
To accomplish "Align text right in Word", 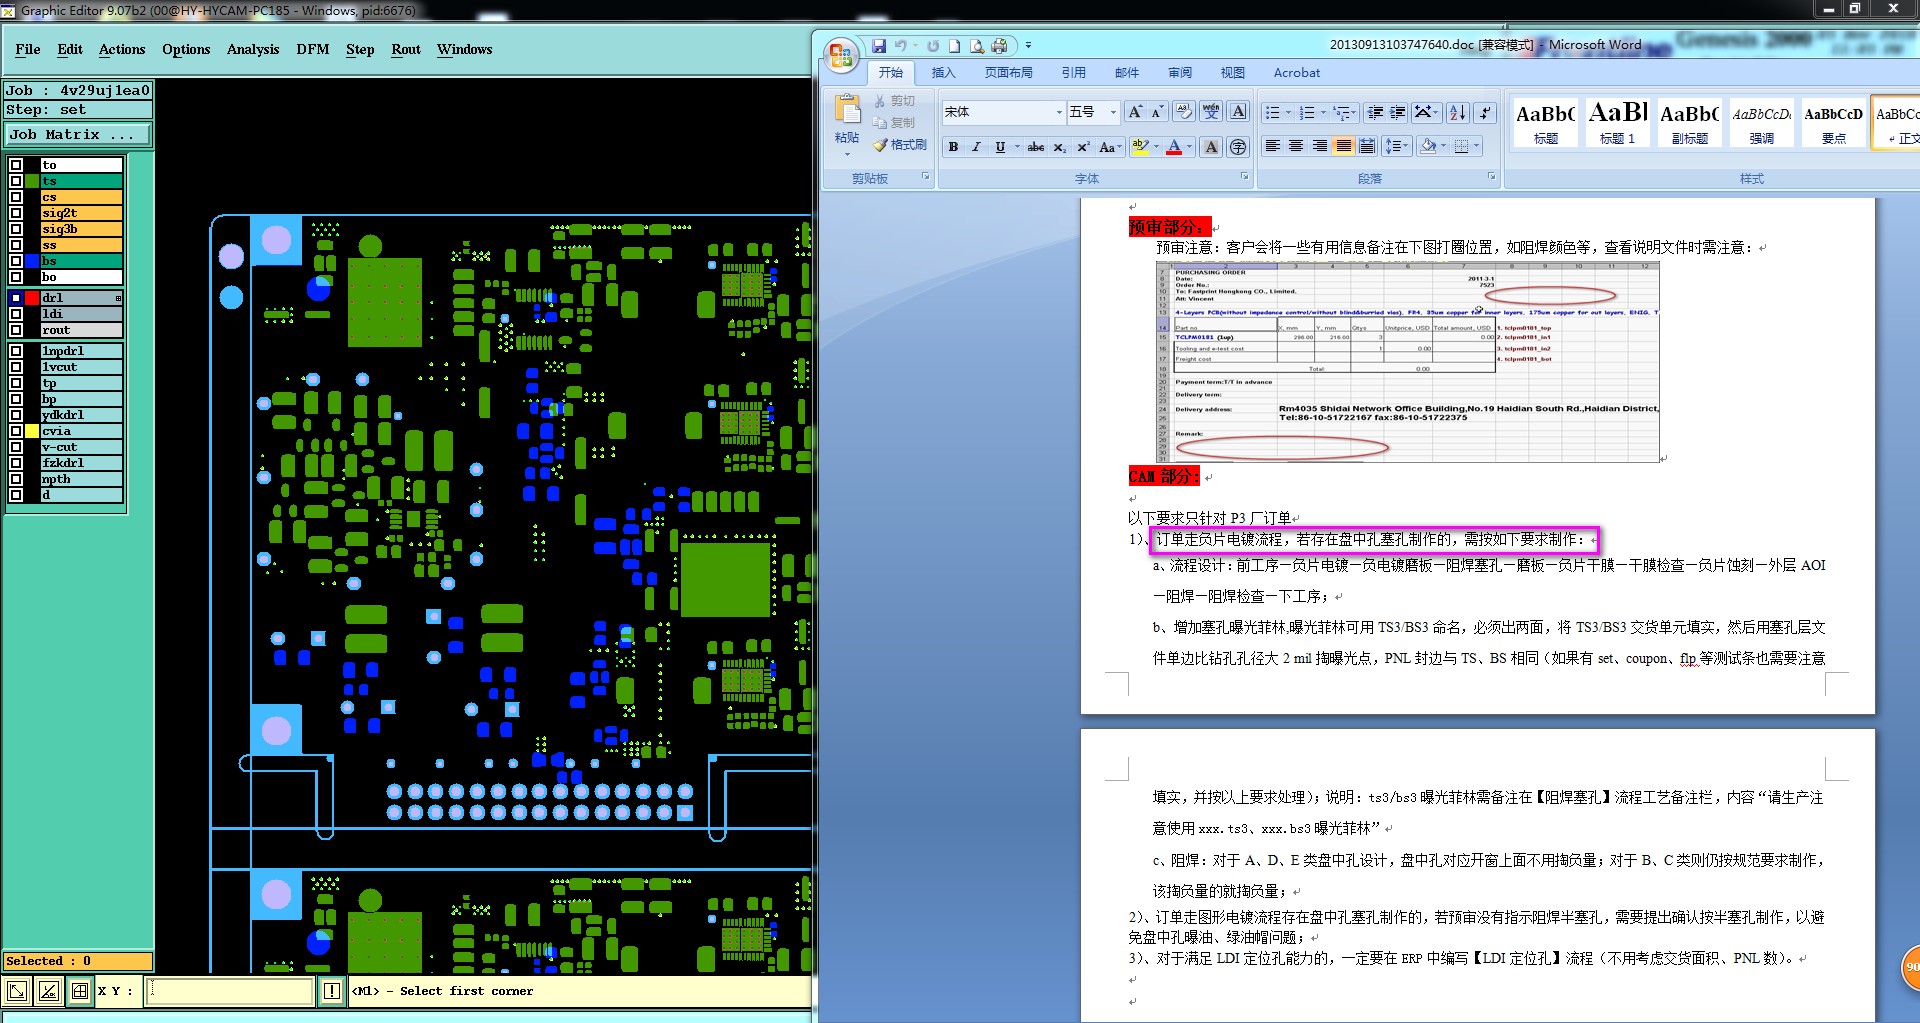I will [1320, 146].
